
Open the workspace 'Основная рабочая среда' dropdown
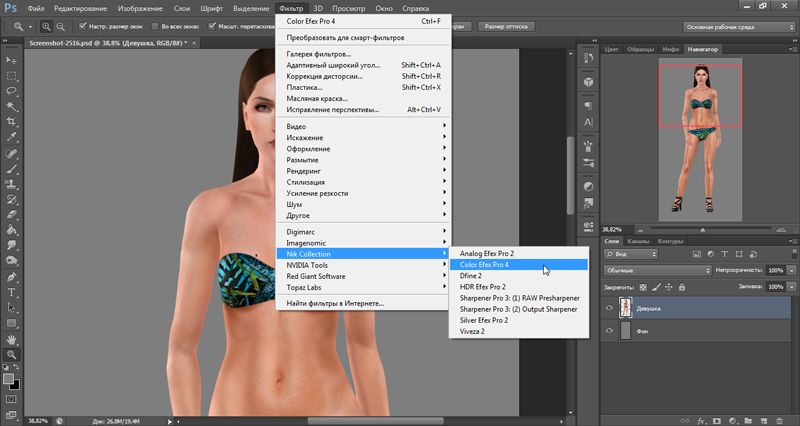click(x=738, y=27)
